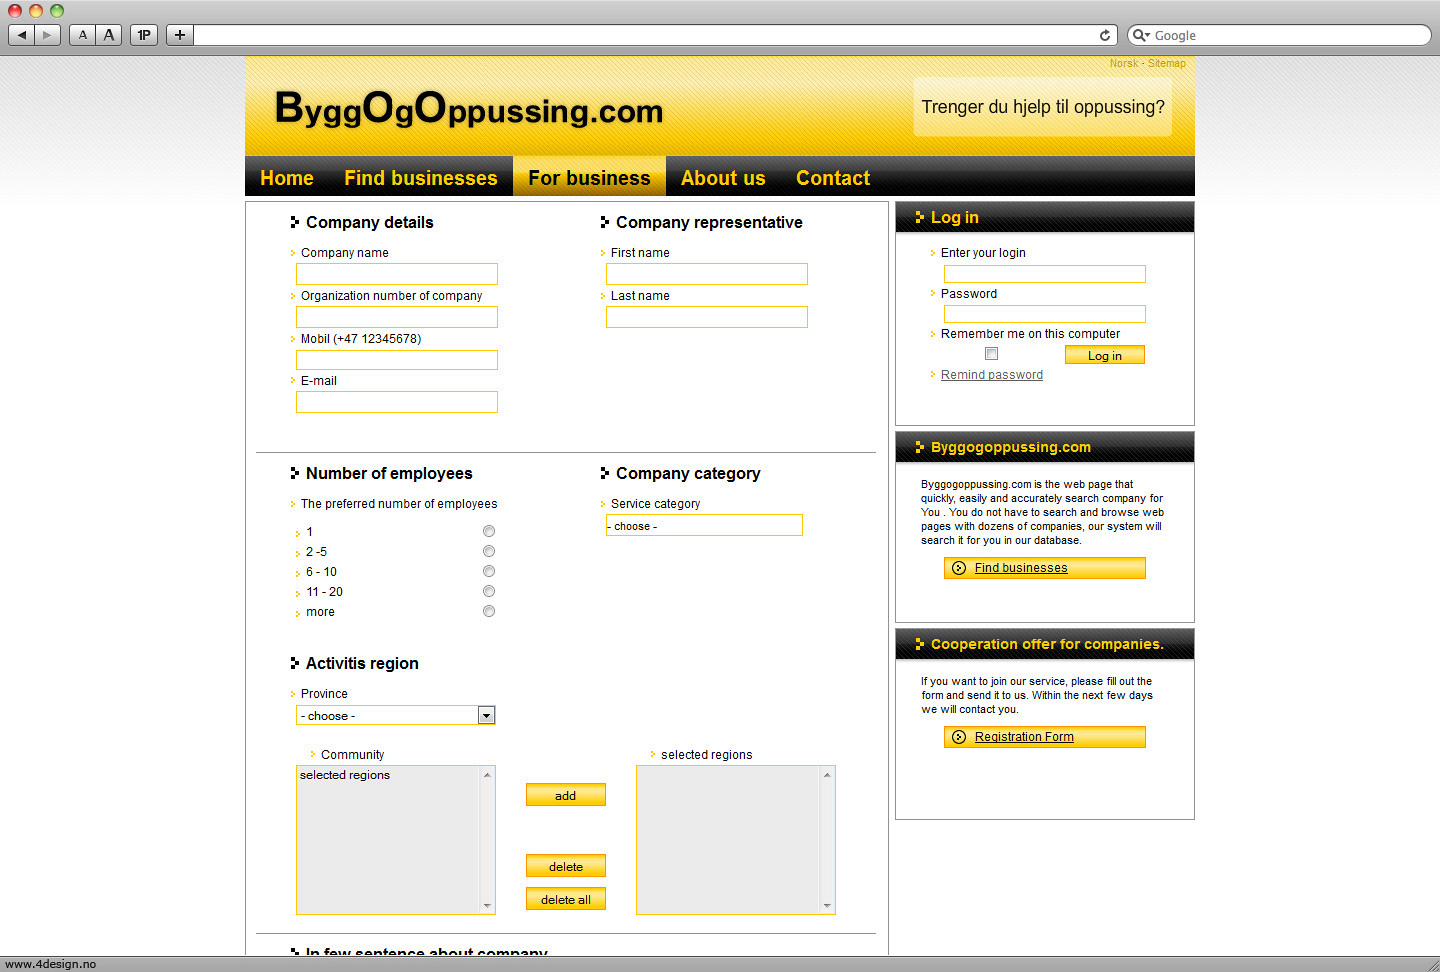Image resolution: width=1440 pixels, height=972 pixels.
Task: Switch language via Norsk link
Action: pos(1124,63)
